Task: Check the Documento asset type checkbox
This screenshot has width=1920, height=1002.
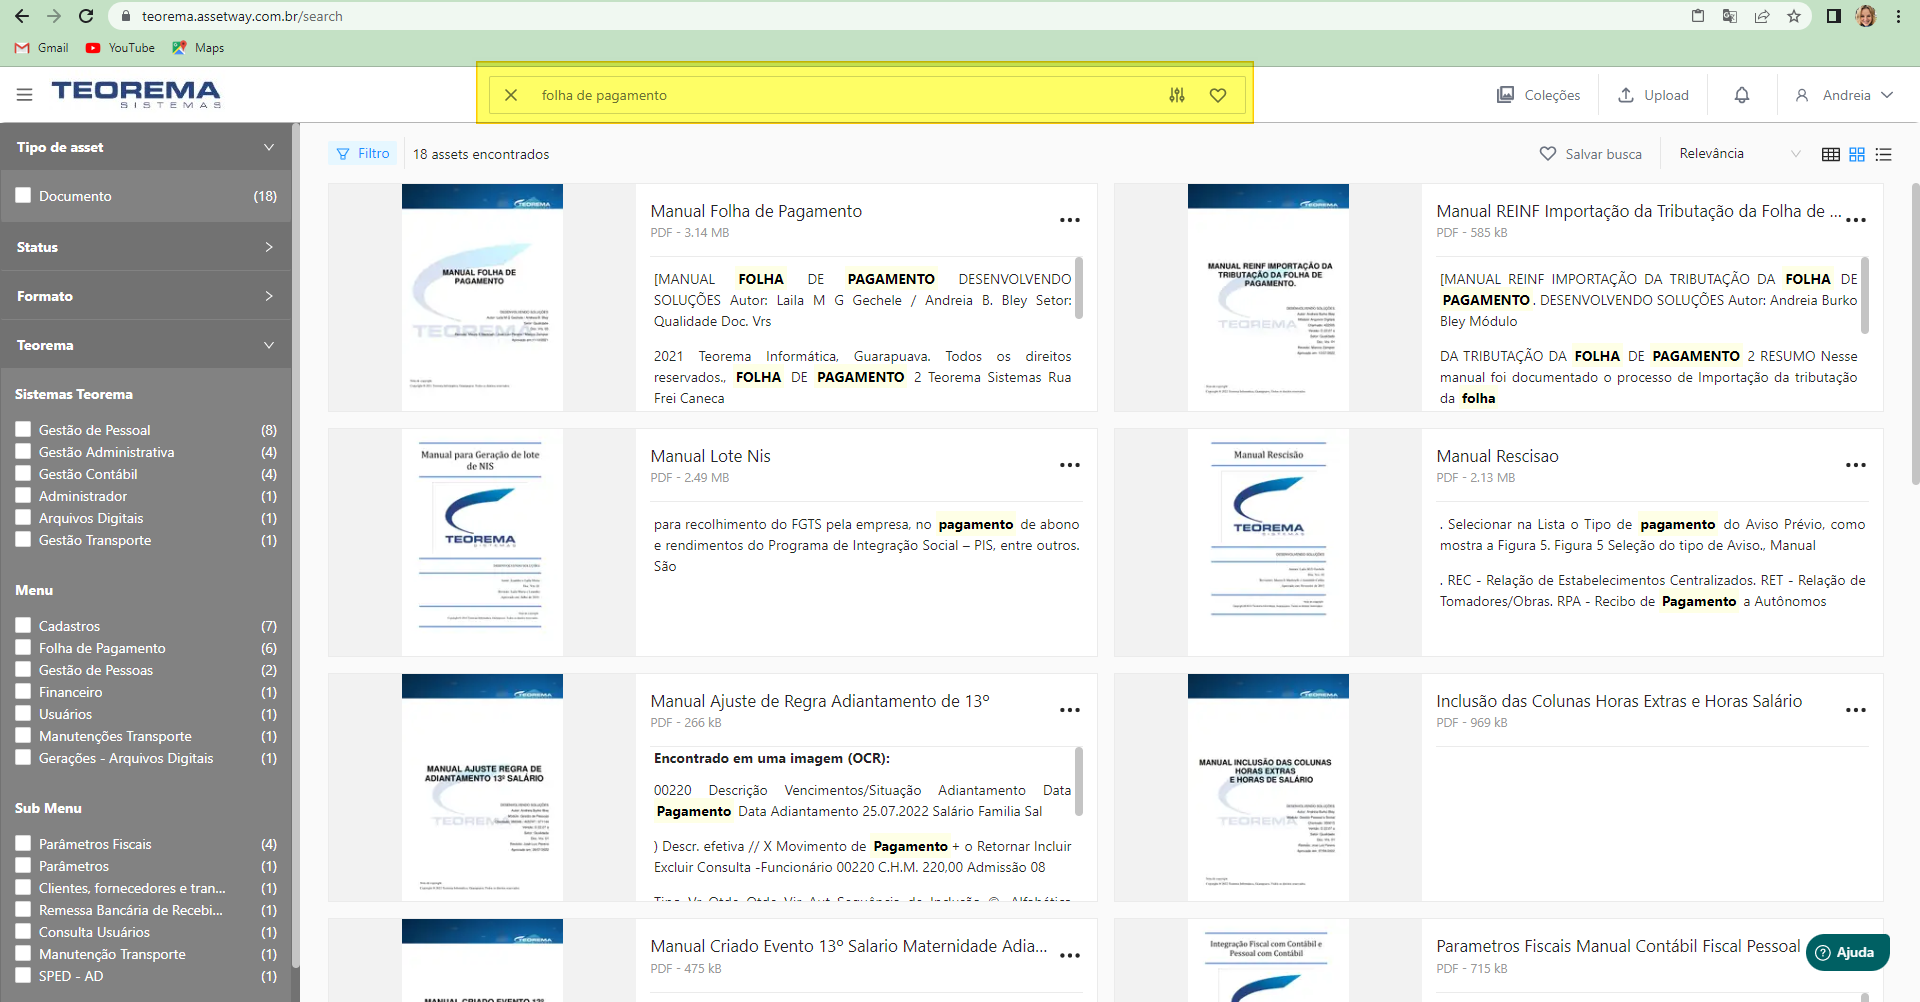Action: 23,195
